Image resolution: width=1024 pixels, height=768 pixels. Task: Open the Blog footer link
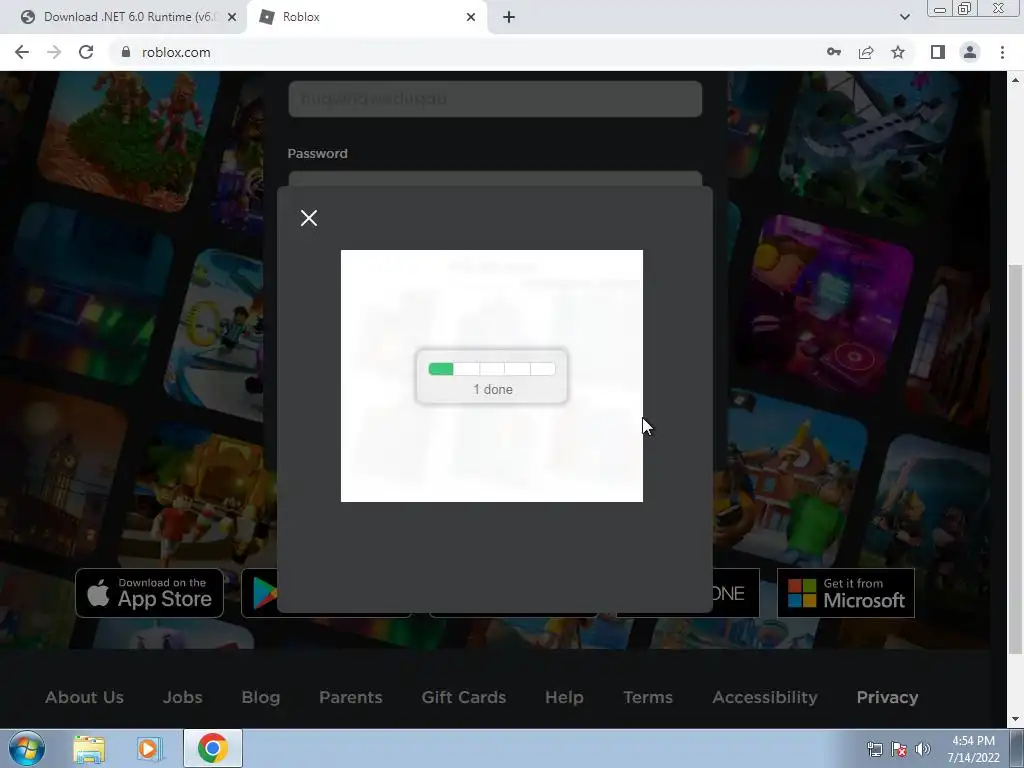(261, 697)
